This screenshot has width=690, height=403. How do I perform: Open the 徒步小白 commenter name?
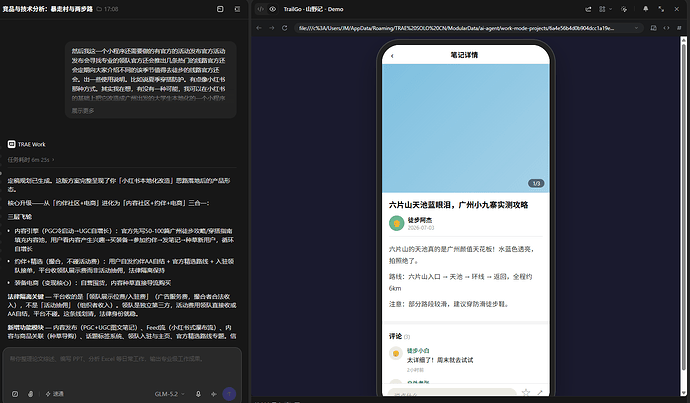coord(418,350)
